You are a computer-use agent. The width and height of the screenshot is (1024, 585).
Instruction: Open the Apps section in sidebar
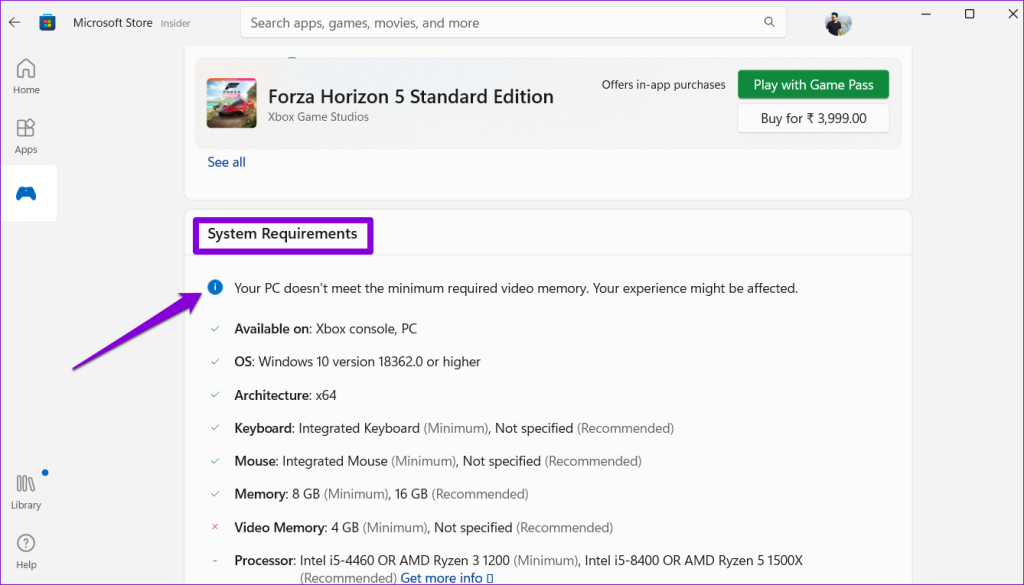point(26,136)
